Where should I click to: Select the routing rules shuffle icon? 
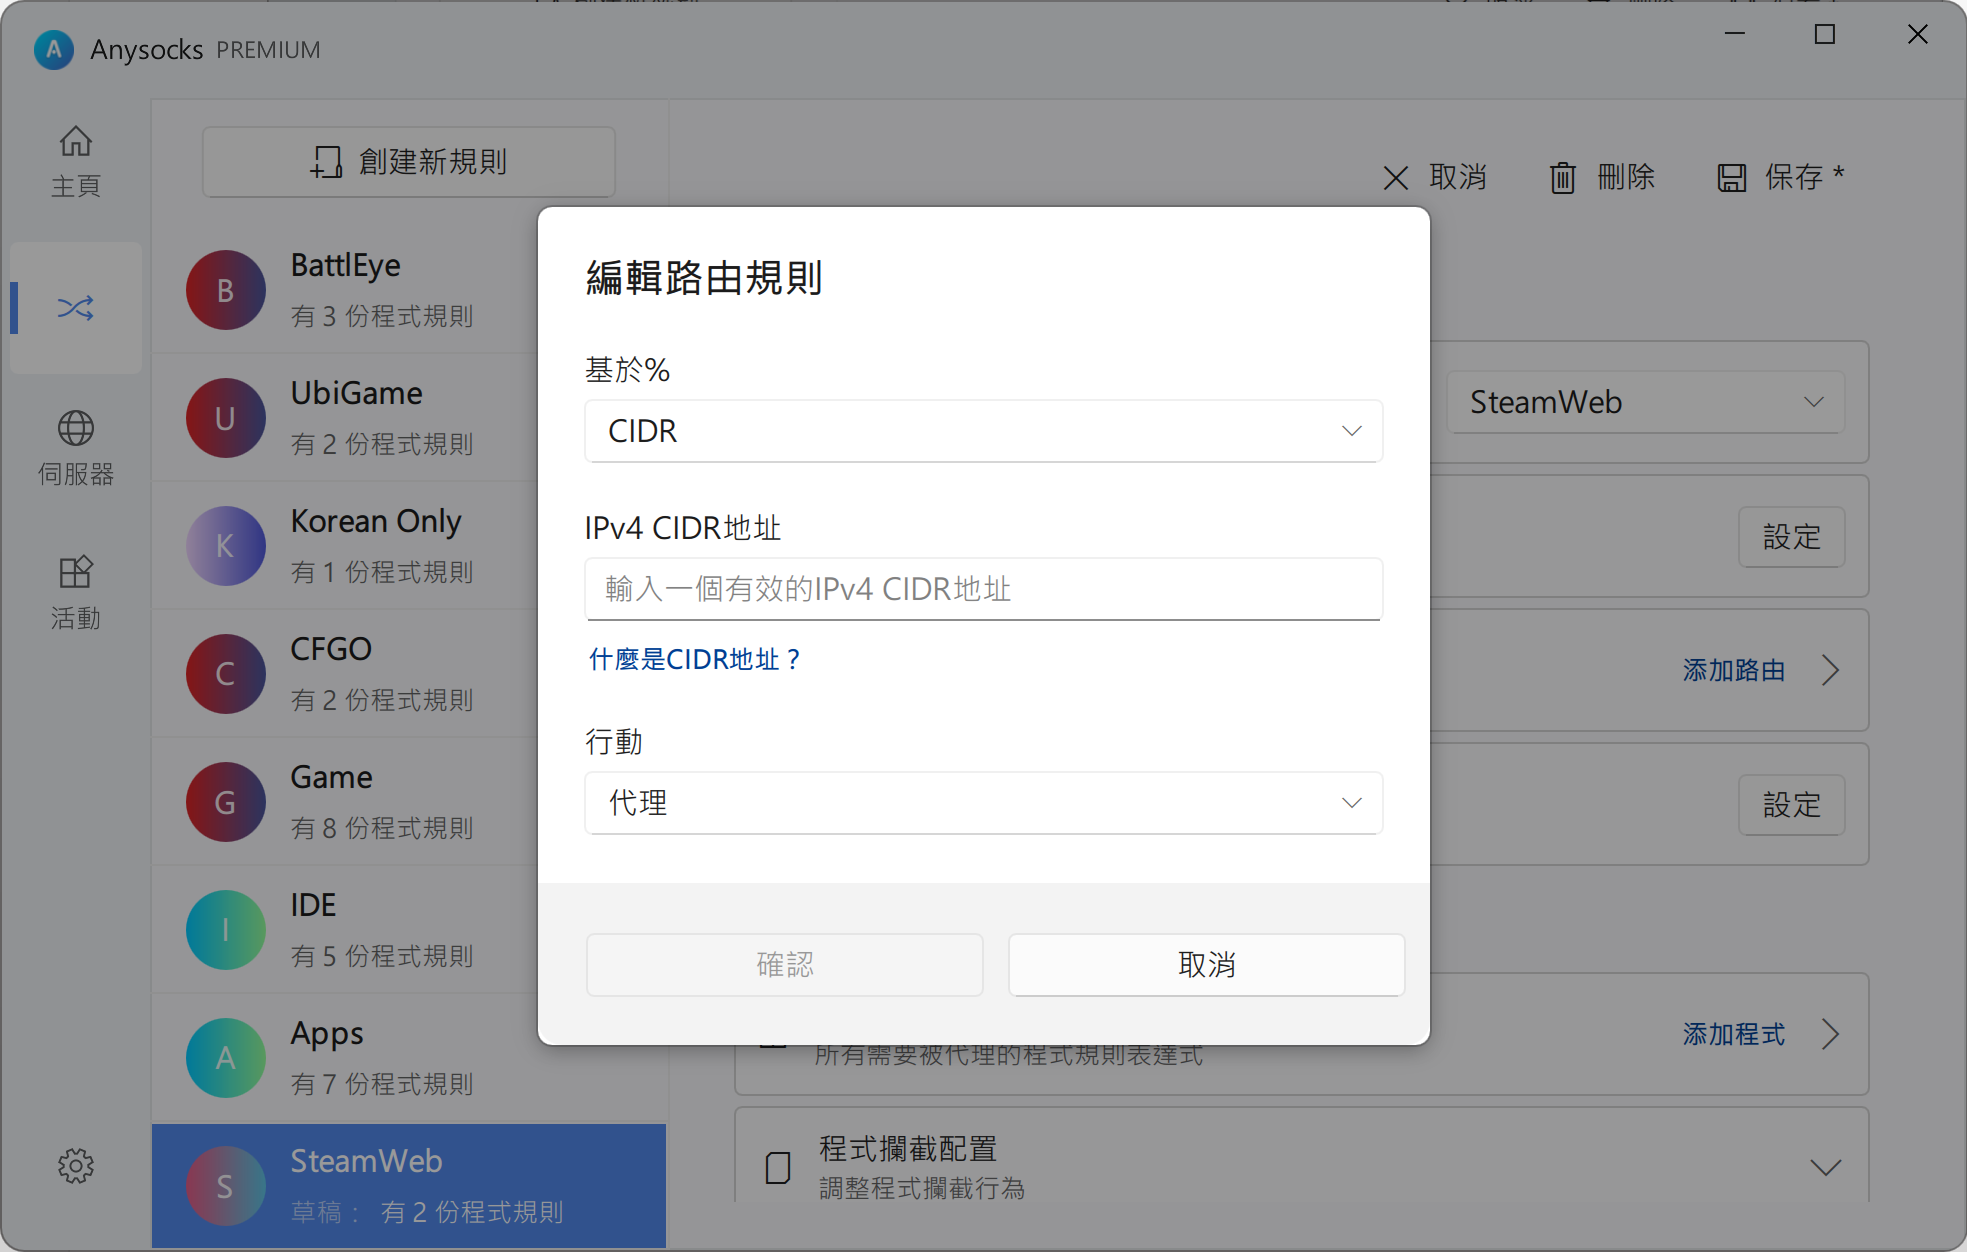point(75,307)
